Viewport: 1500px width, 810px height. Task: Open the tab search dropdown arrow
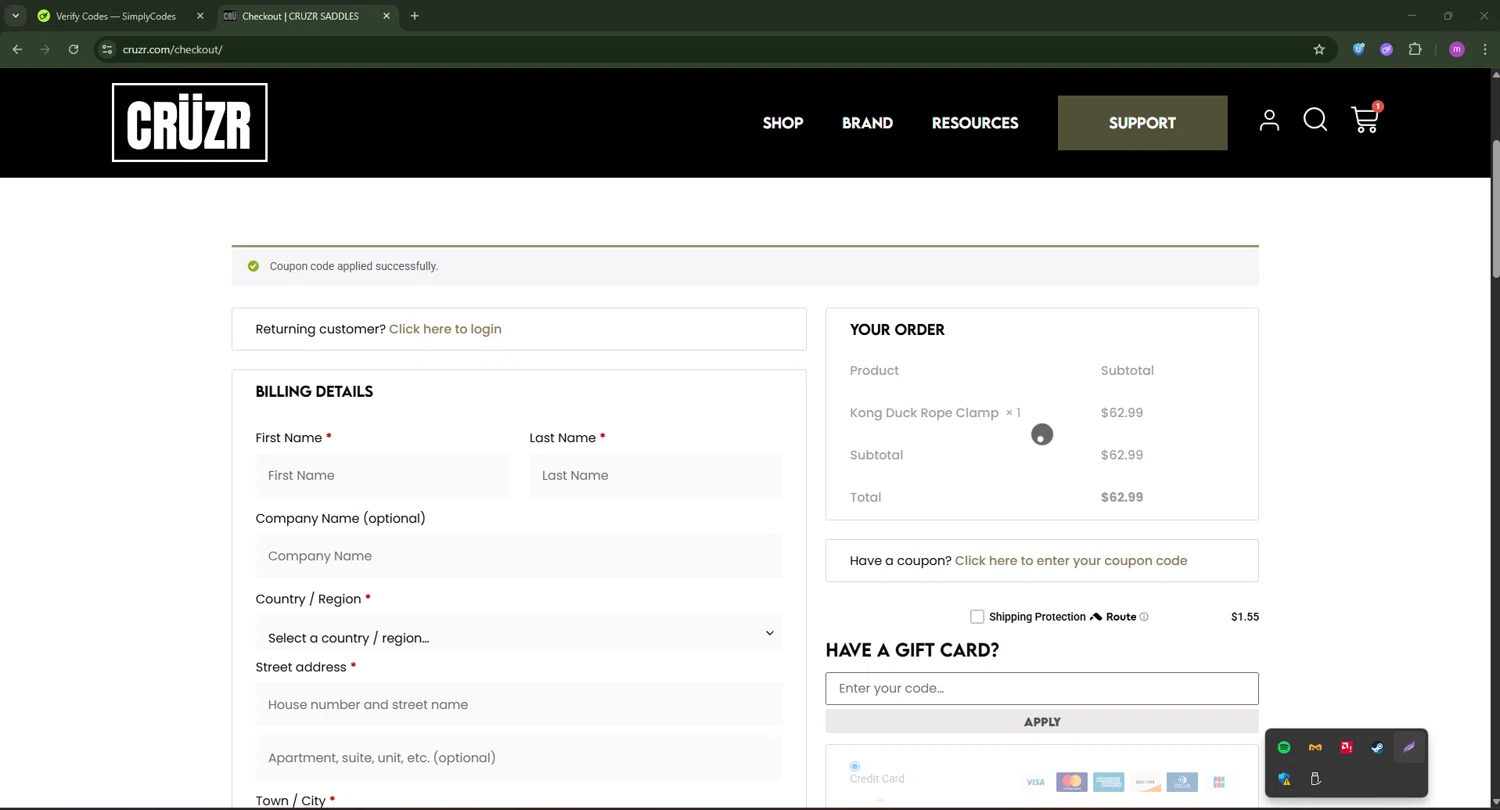15,16
